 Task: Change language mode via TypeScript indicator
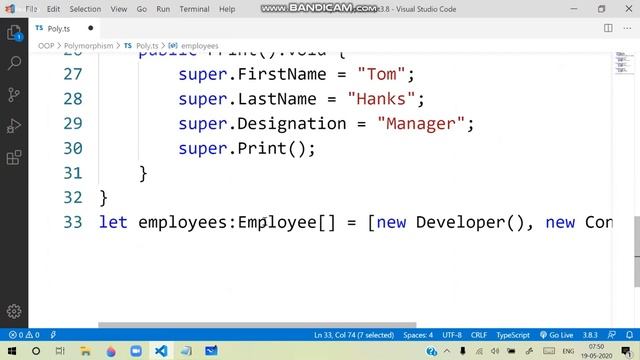click(x=513, y=335)
